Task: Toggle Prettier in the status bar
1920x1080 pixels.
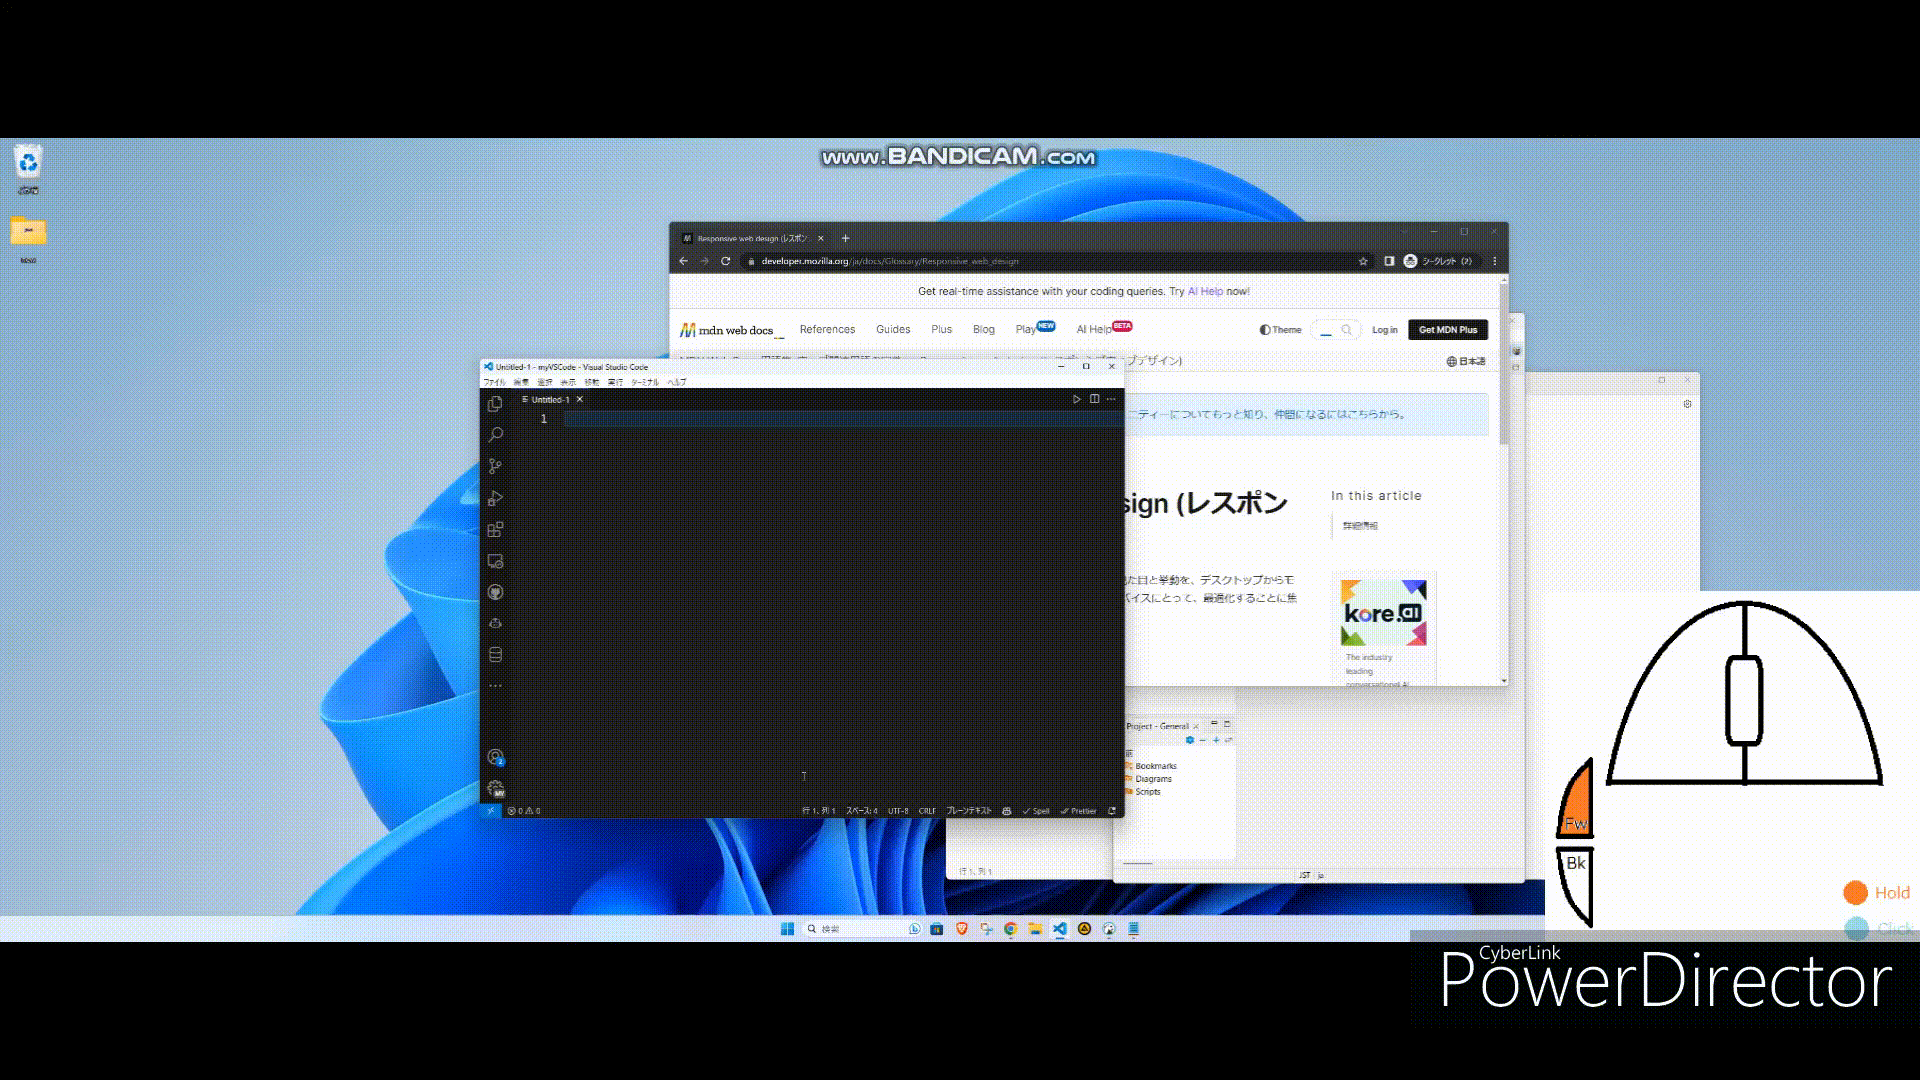Action: [1079, 811]
